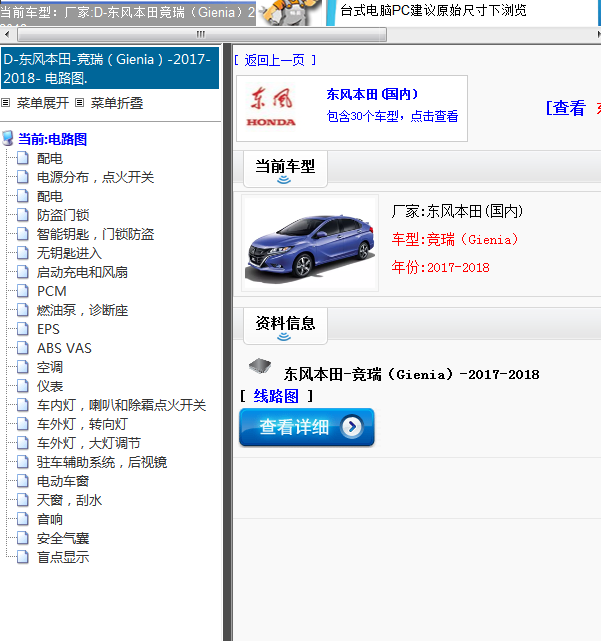Screen dimensions: 601x641
Task: Click the document icon beside EPS
Action: [x=22, y=329]
